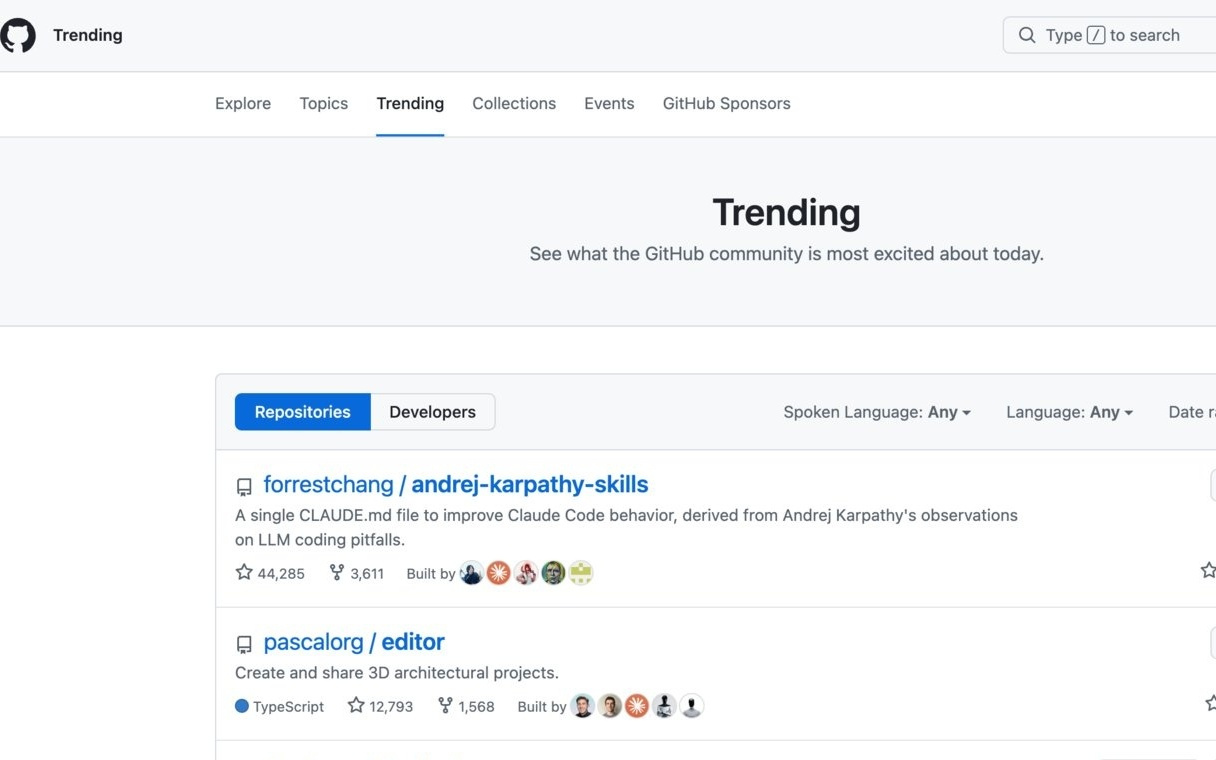Open the Collections tab

pos(514,103)
